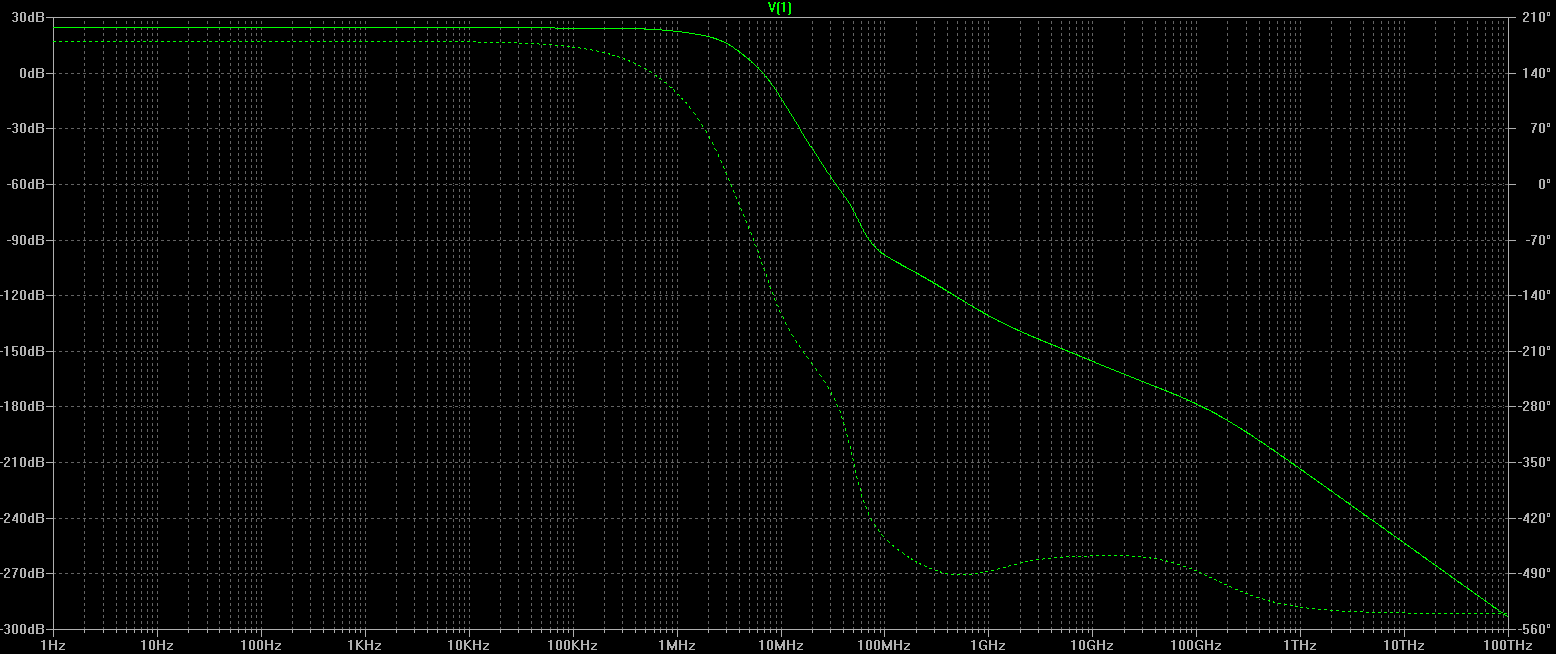1556x654 pixels.
Task: Click the 1GHz frequency axis label
Action: point(987,646)
